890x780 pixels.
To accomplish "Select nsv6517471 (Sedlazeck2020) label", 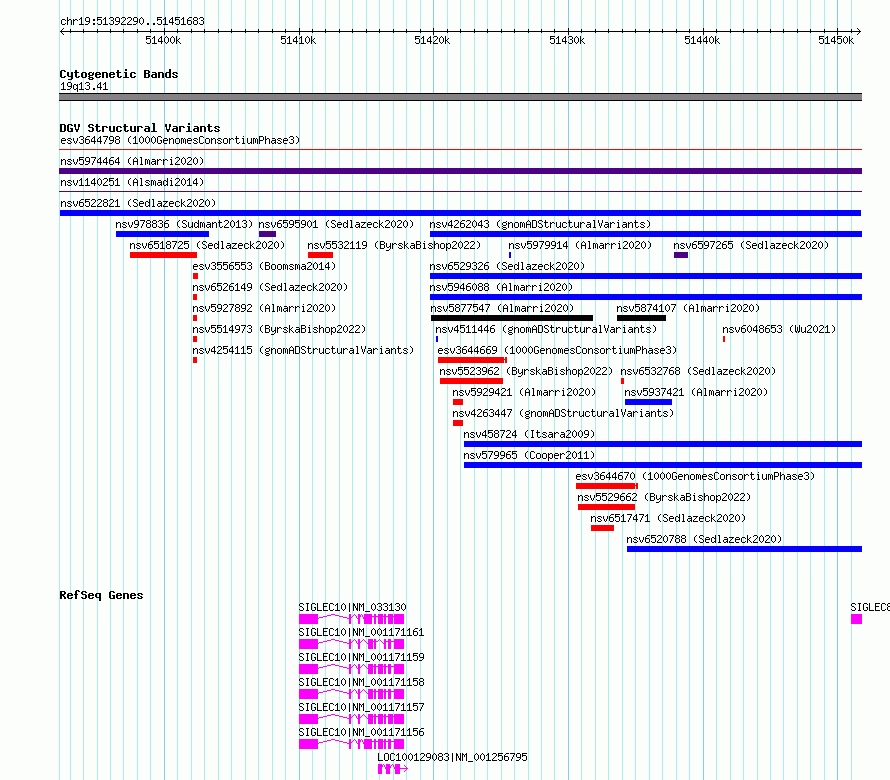I will (668, 518).
